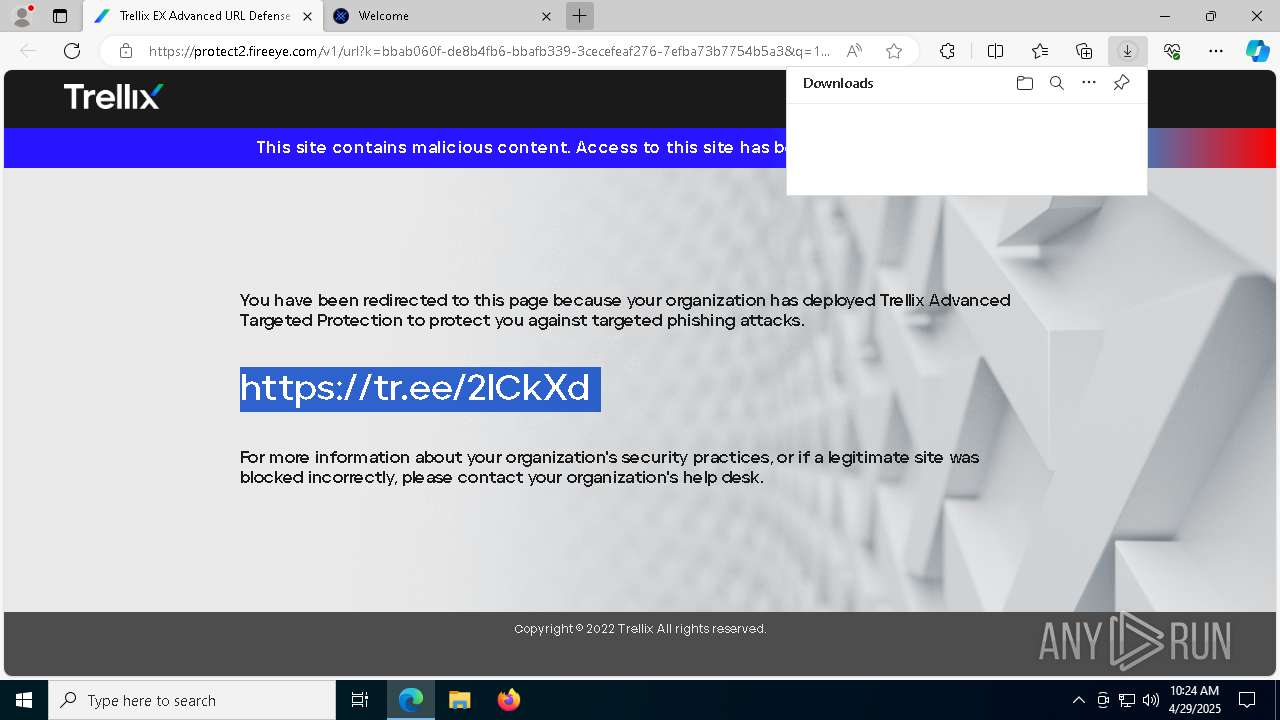Open downloads folder from Downloads panel
1280x720 pixels.
point(1024,83)
